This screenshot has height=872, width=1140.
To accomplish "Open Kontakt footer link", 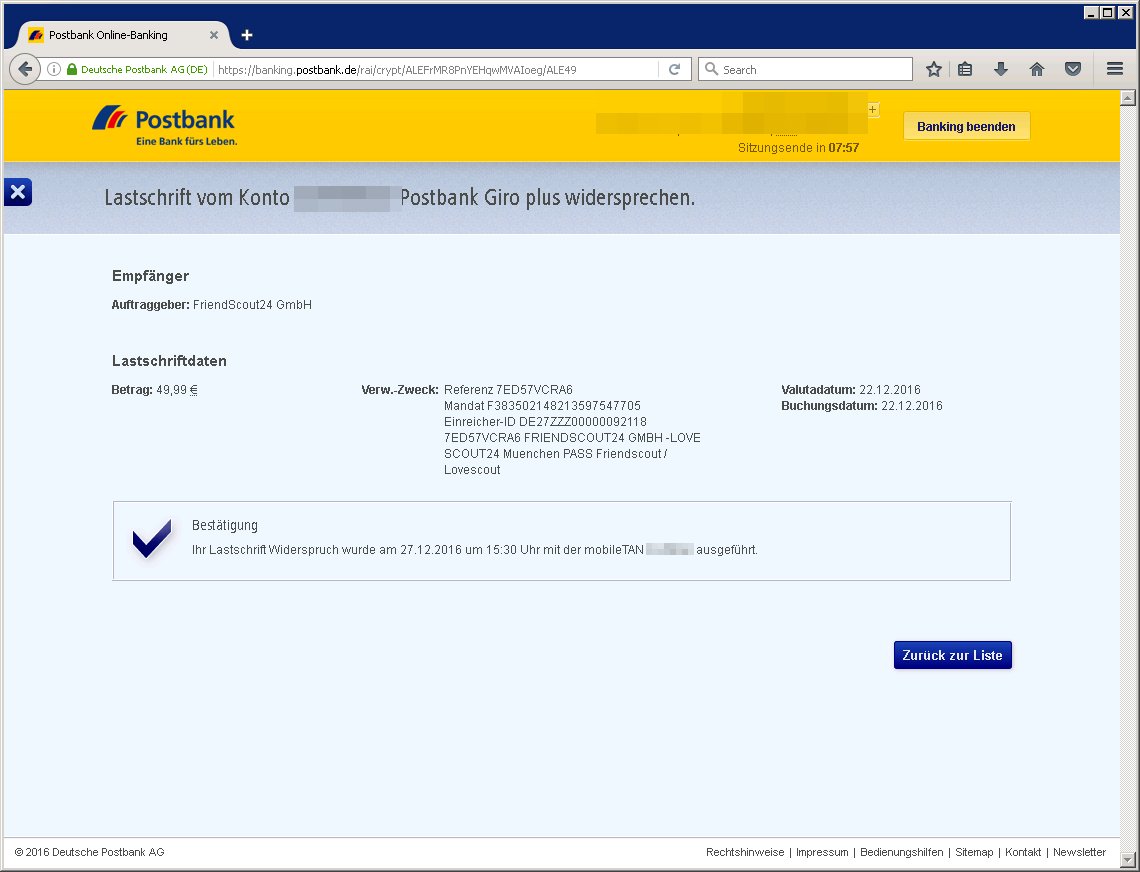I will pyautogui.click(x=1023, y=852).
